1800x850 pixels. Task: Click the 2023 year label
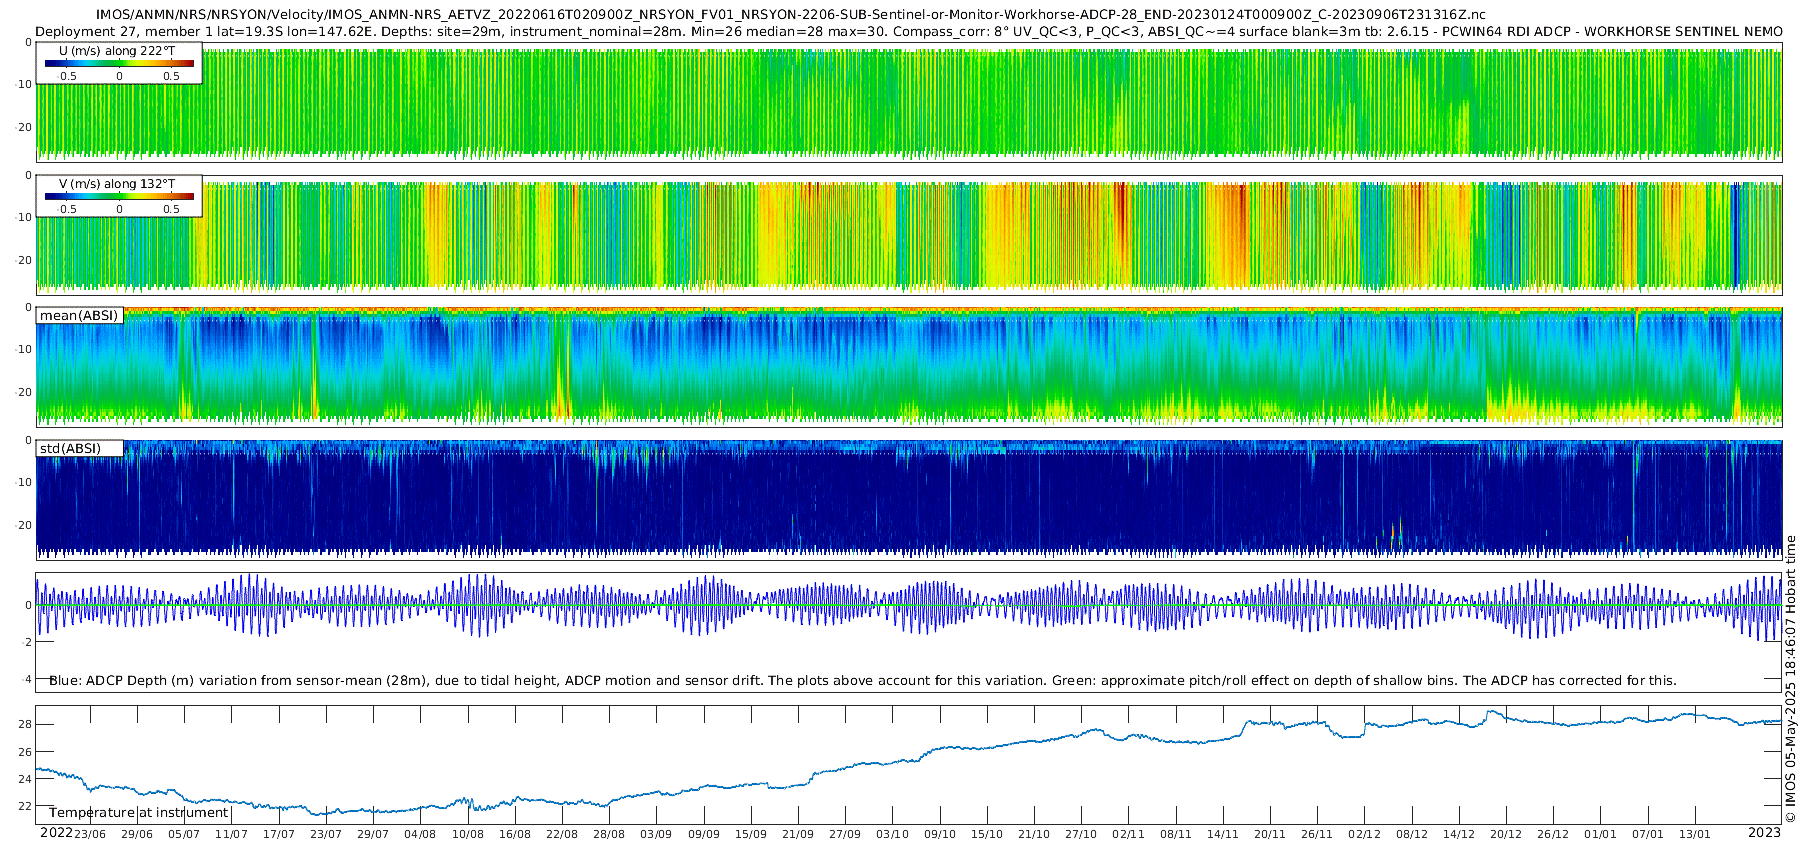(1764, 833)
